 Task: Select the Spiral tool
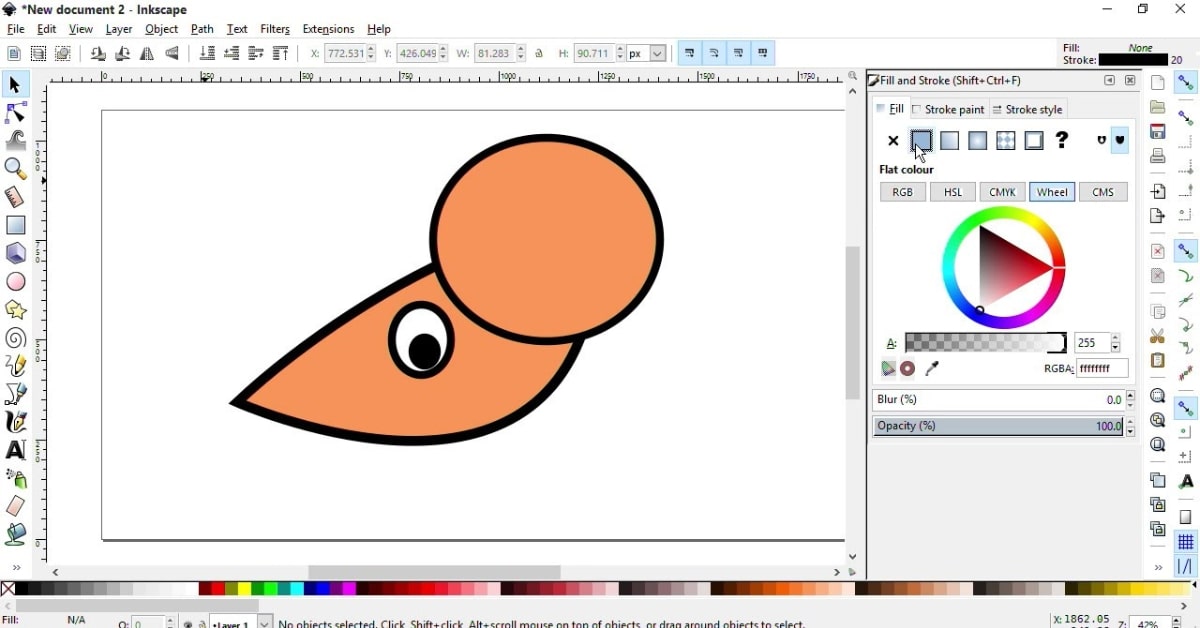(15, 338)
